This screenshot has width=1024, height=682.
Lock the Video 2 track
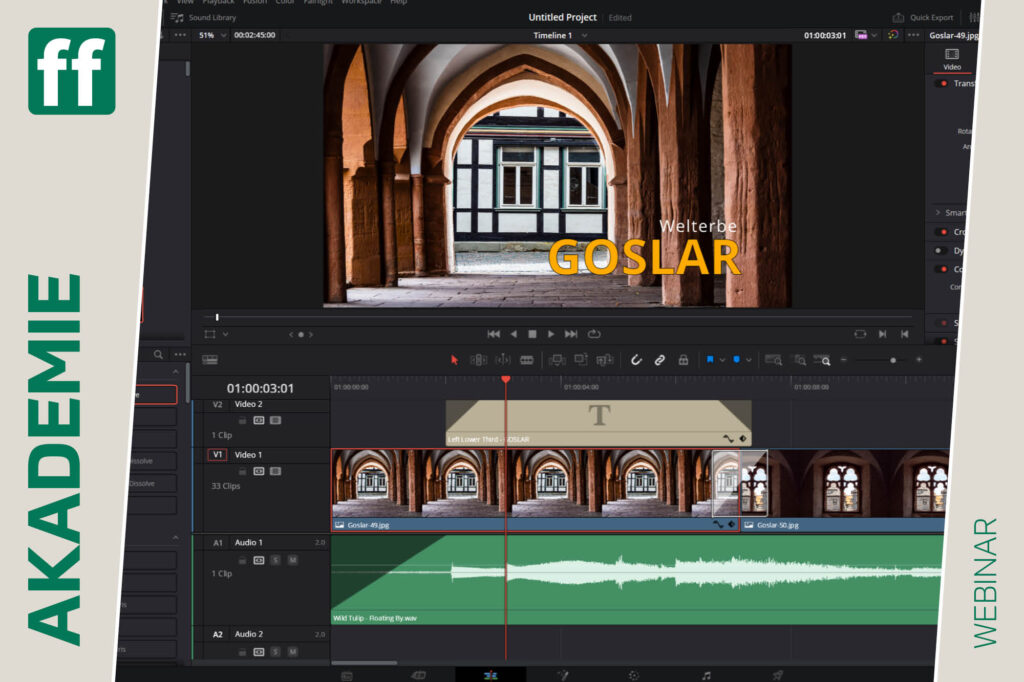click(x=243, y=421)
